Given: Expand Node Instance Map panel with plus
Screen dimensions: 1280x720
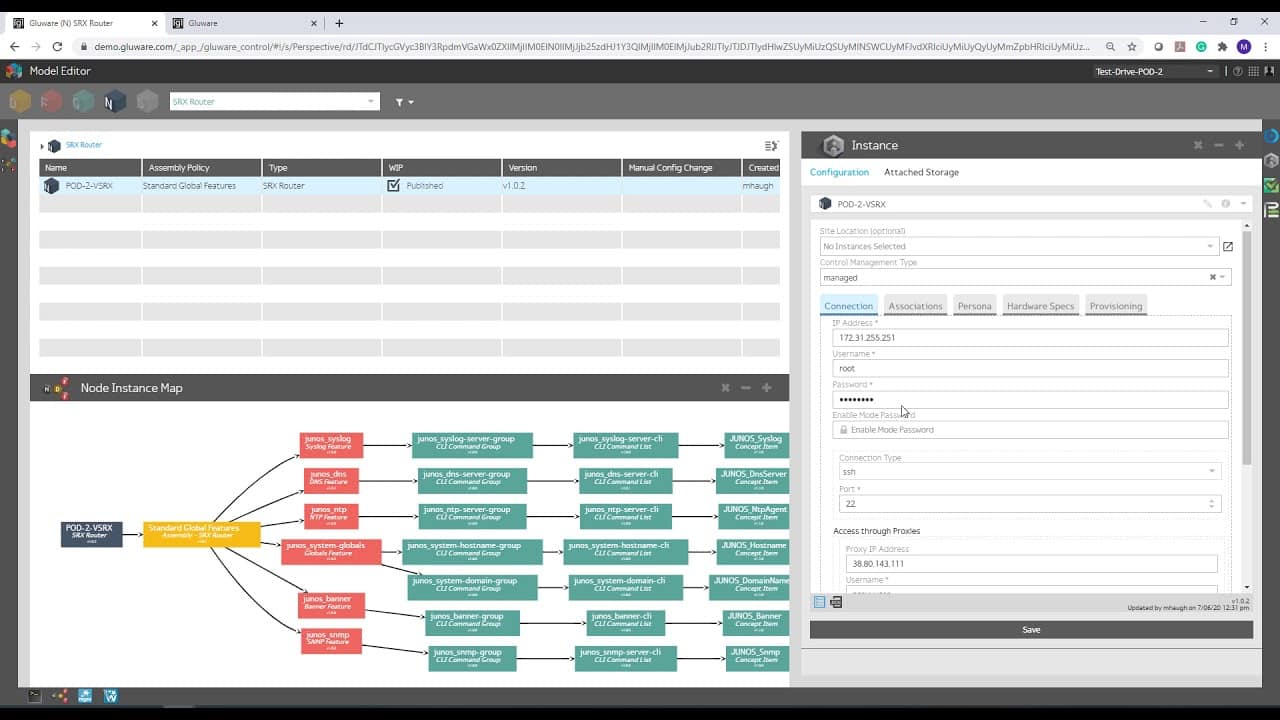Looking at the screenshot, I should point(767,388).
